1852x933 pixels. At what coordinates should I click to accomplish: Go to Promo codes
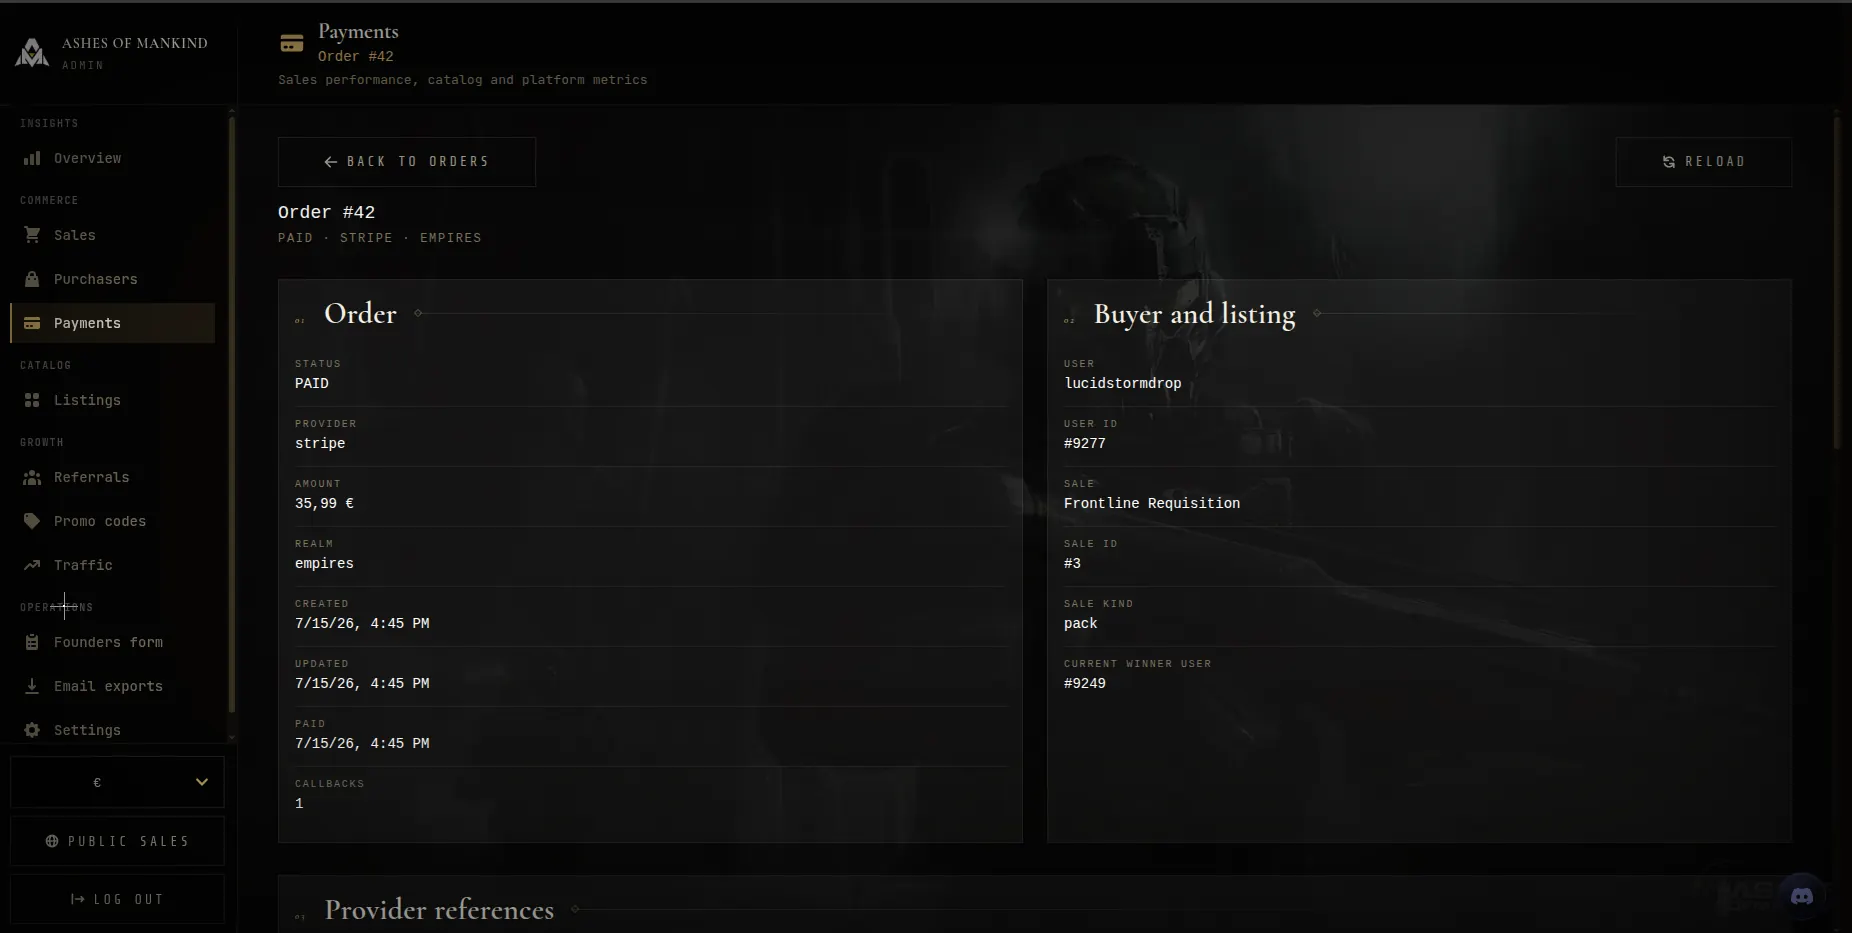click(112, 521)
